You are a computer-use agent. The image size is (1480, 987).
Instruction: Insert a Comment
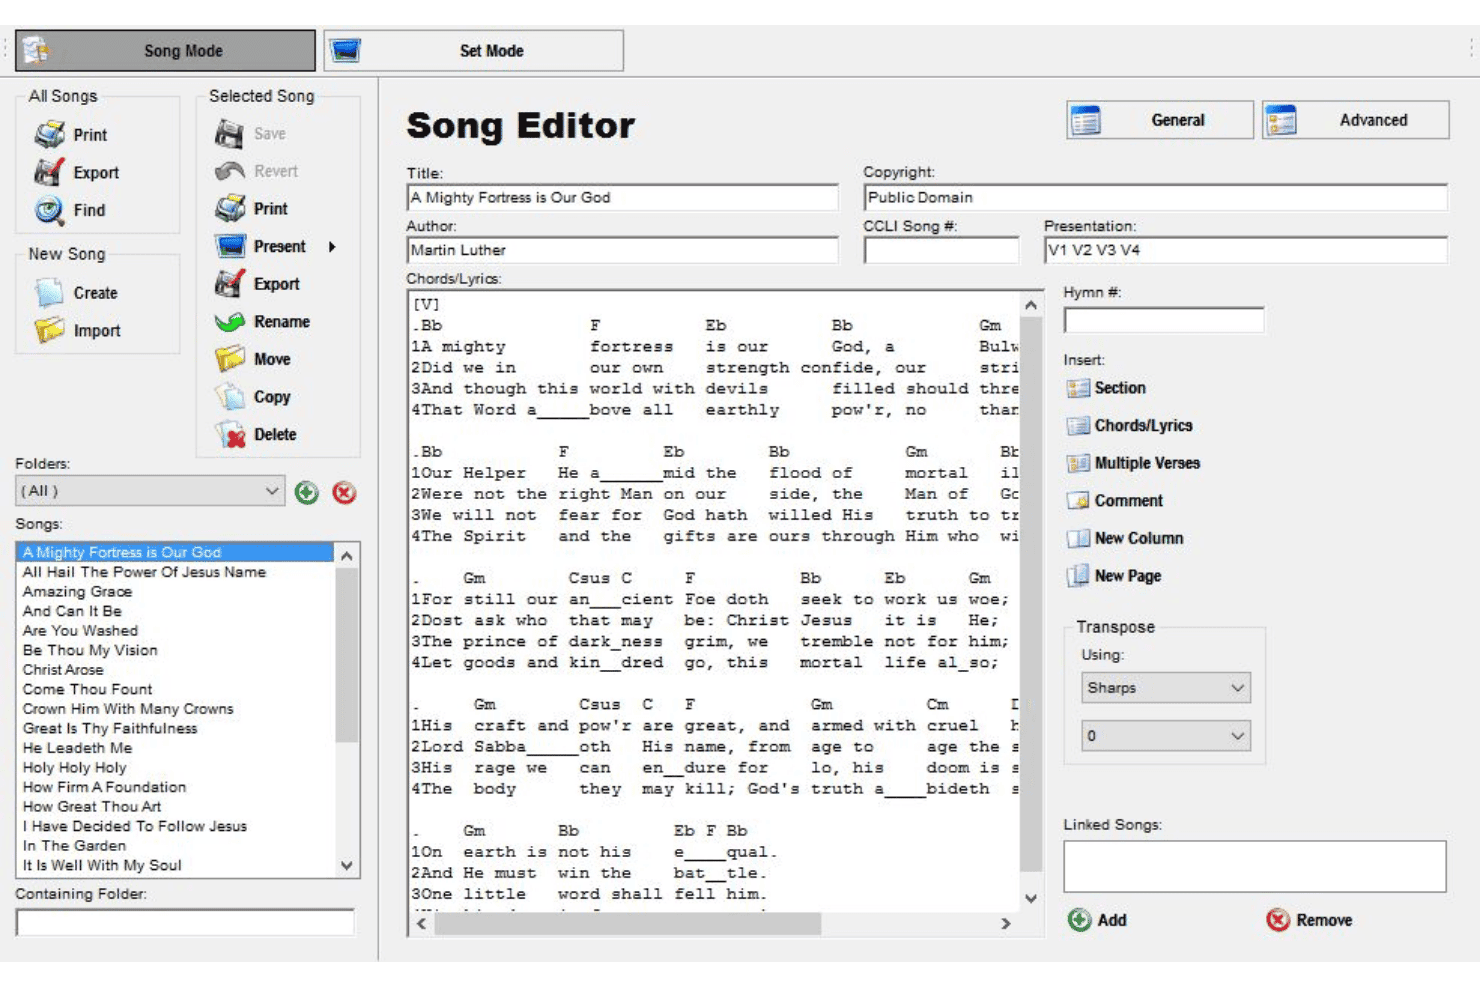click(1115, 501)
